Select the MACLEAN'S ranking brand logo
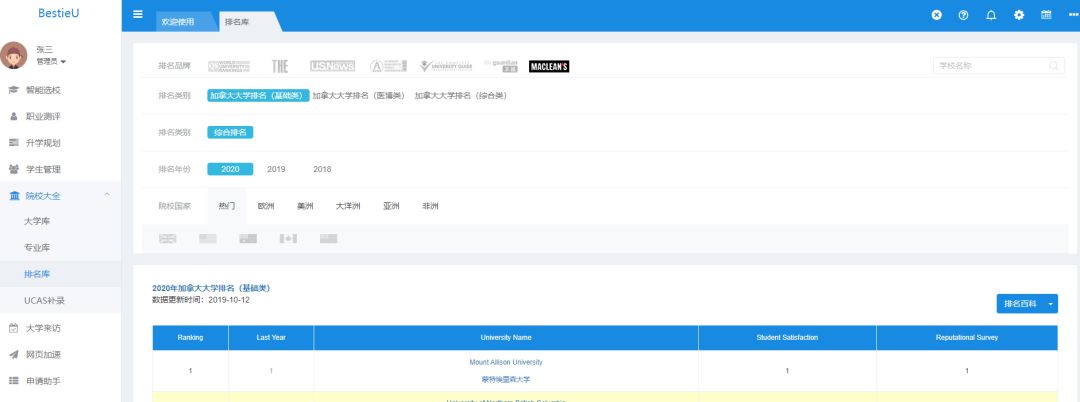 coord(549,66)
